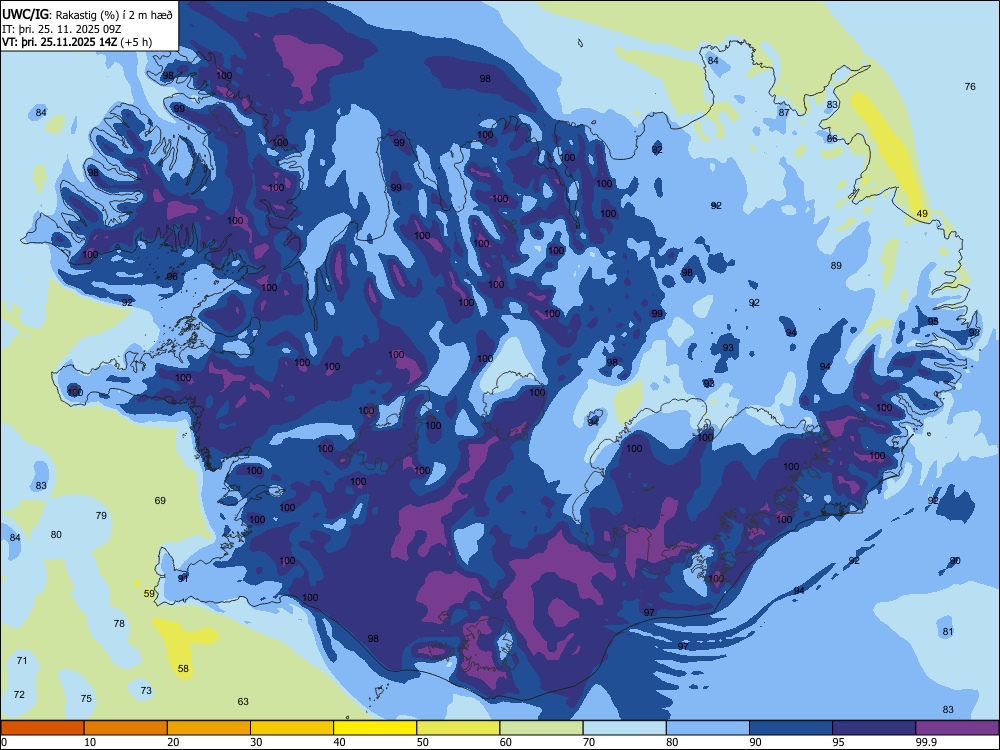This screenshot has width=1000, height=750.
Task: Select the map value 63
Action: click(x=243, y=702)
